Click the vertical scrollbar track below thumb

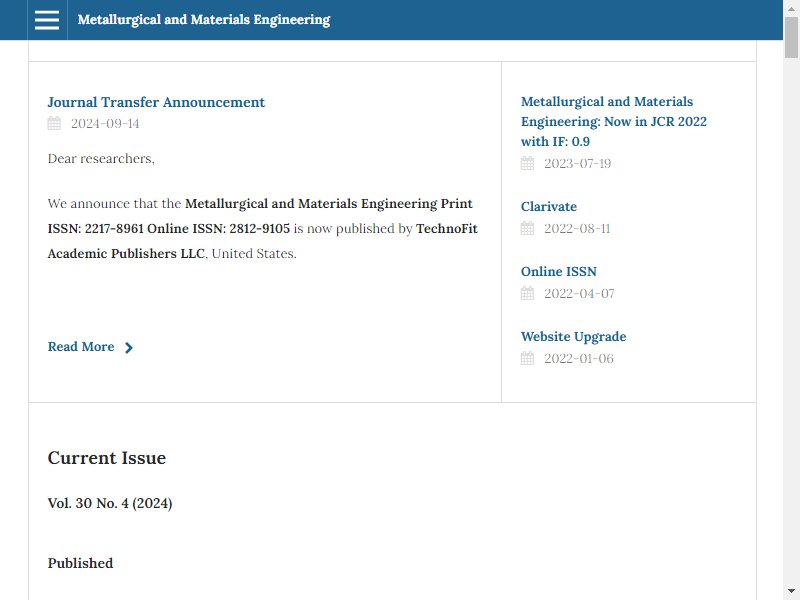(x=791, y=321)
